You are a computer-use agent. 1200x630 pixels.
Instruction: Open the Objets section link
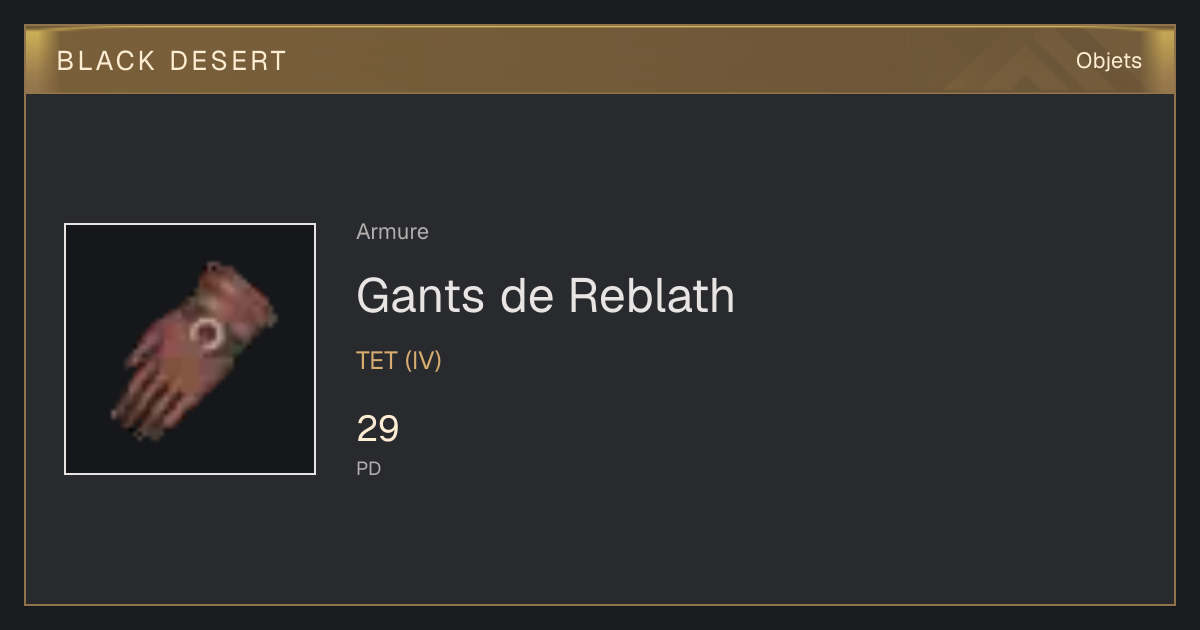(1109, 60)
